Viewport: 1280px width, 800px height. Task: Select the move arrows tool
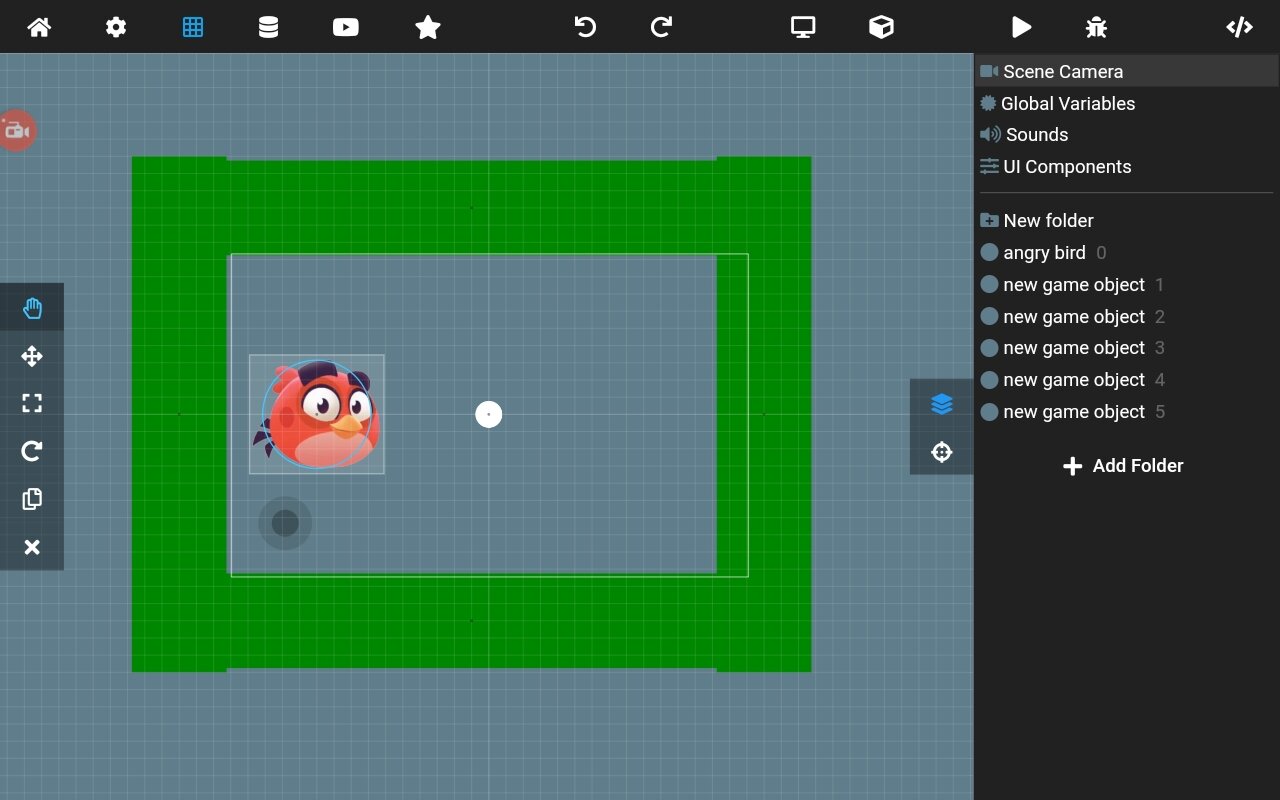(32, 356)
